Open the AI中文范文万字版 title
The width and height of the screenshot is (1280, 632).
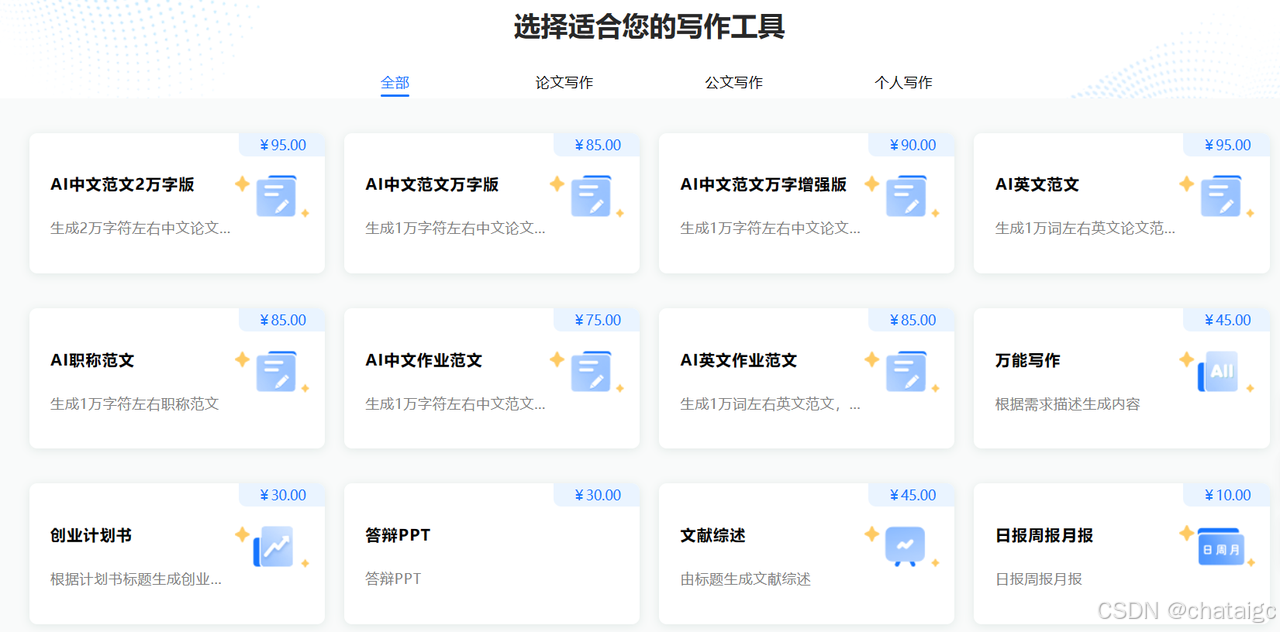(x=432, y=185)
